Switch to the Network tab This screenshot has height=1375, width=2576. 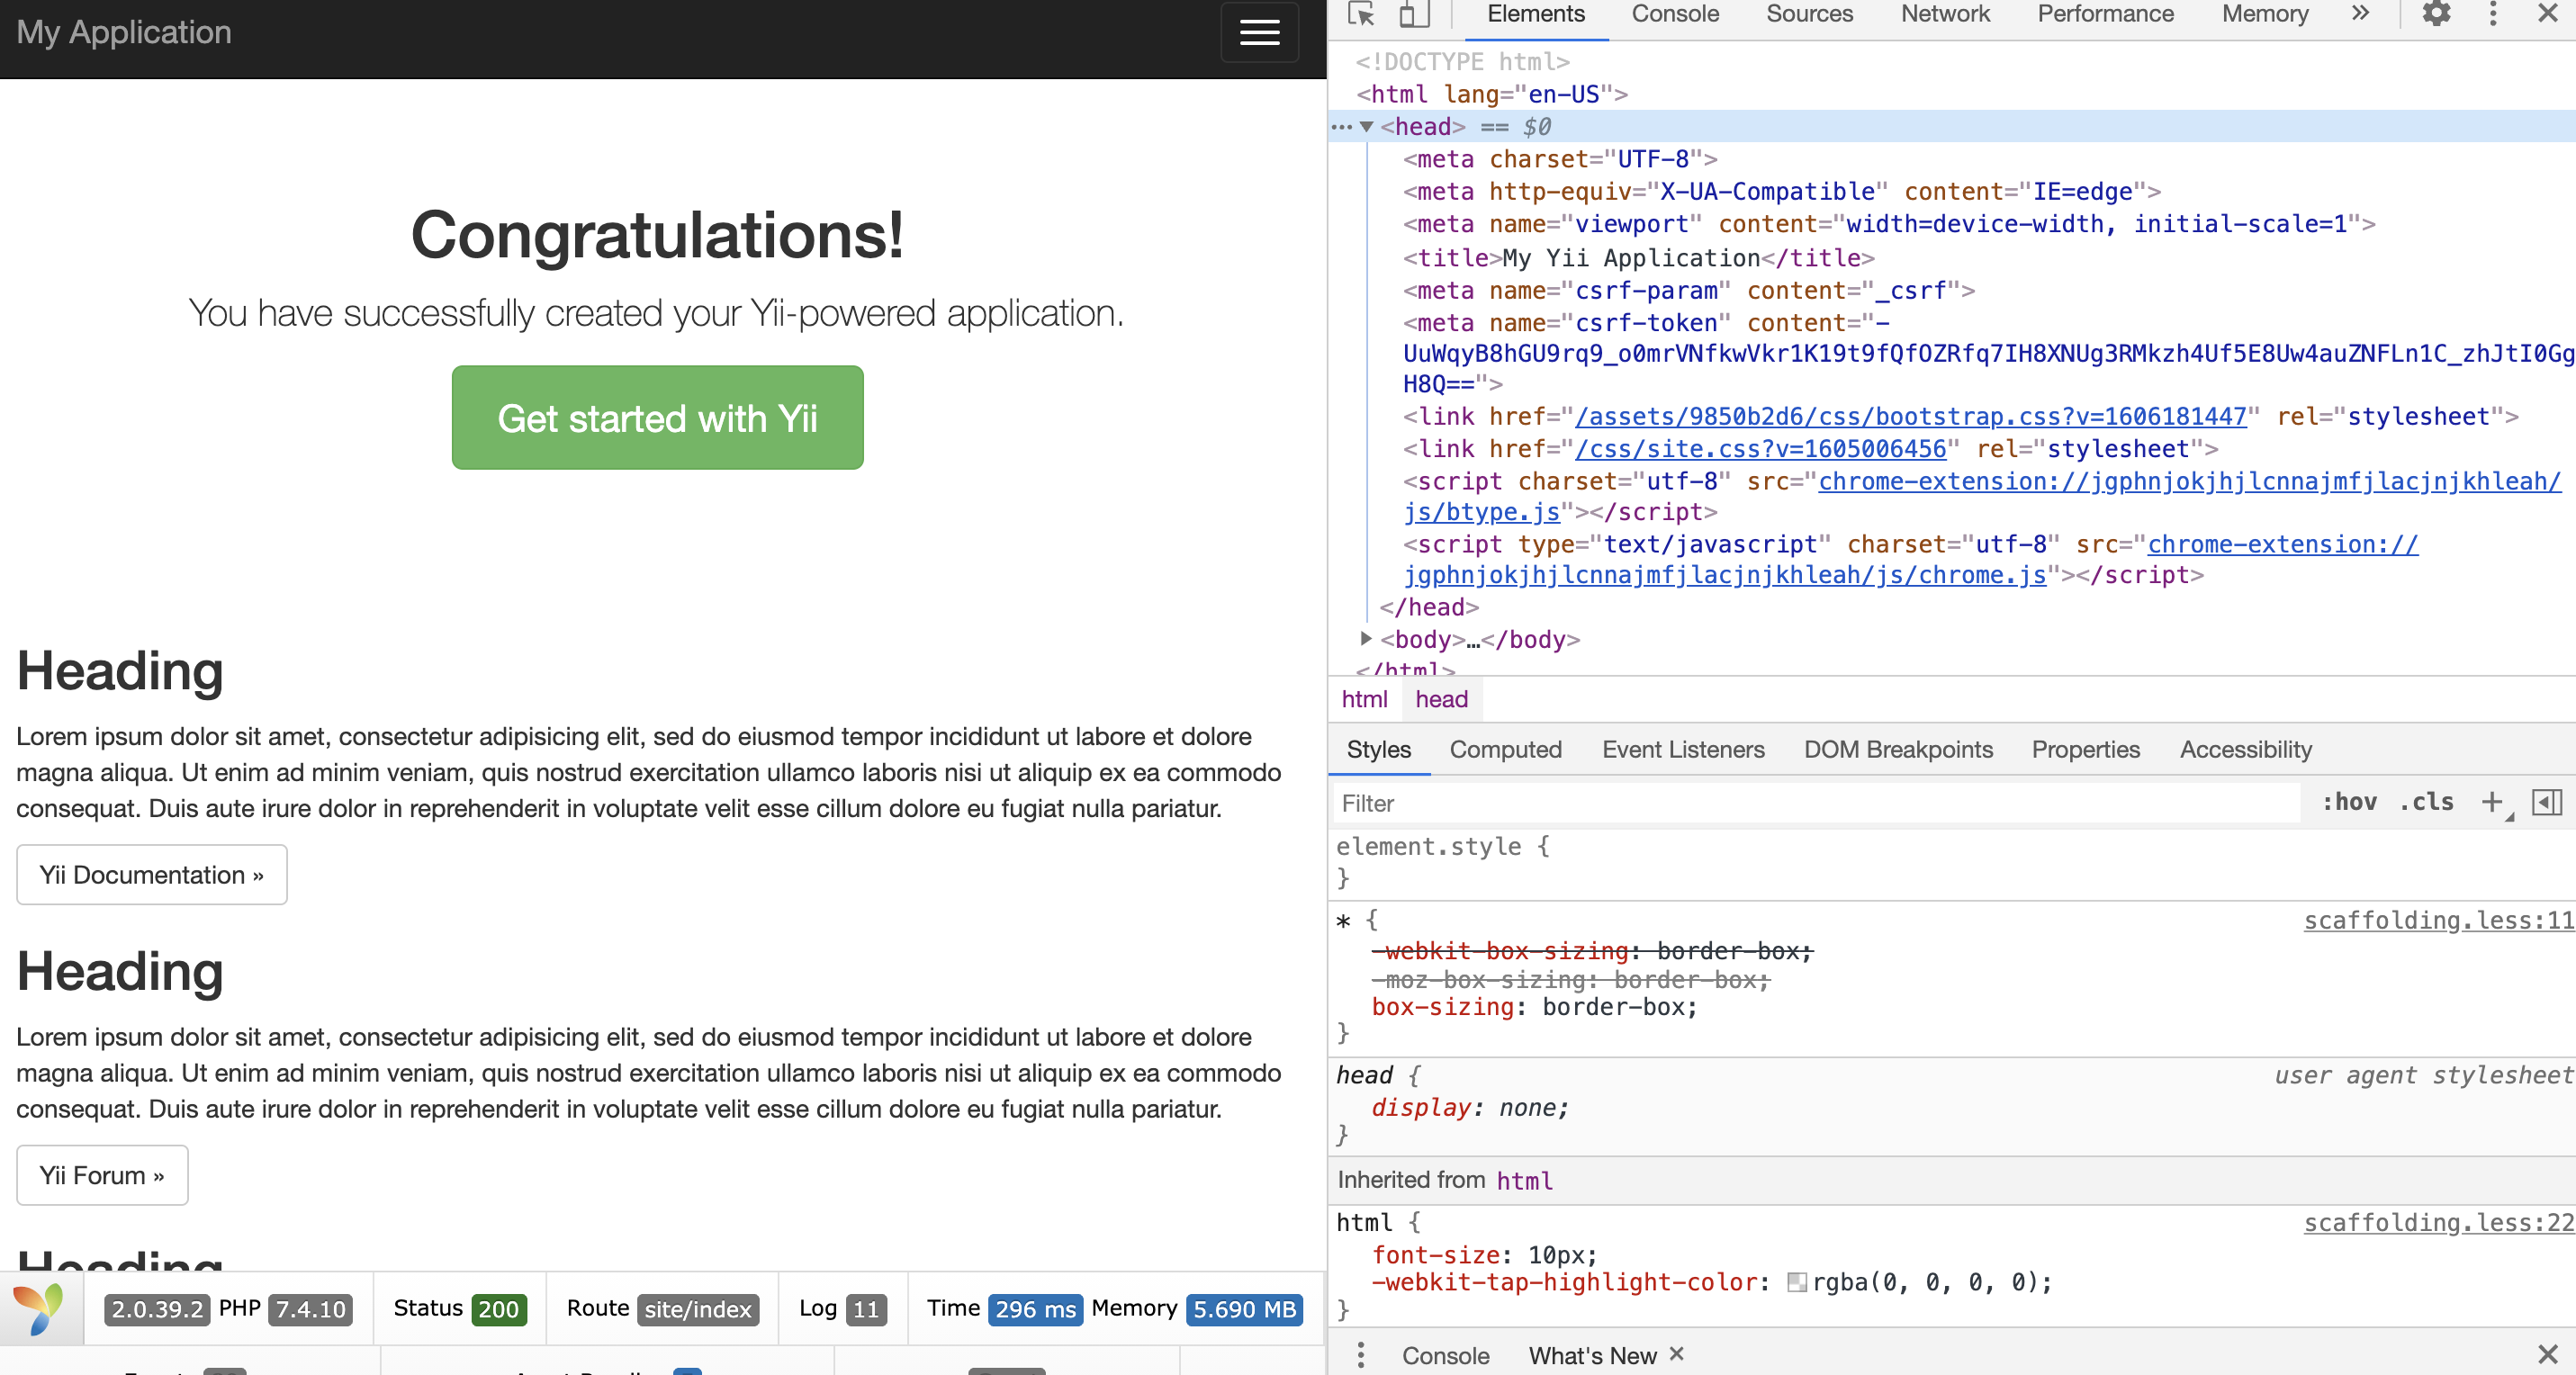[x=1944, y=14]
